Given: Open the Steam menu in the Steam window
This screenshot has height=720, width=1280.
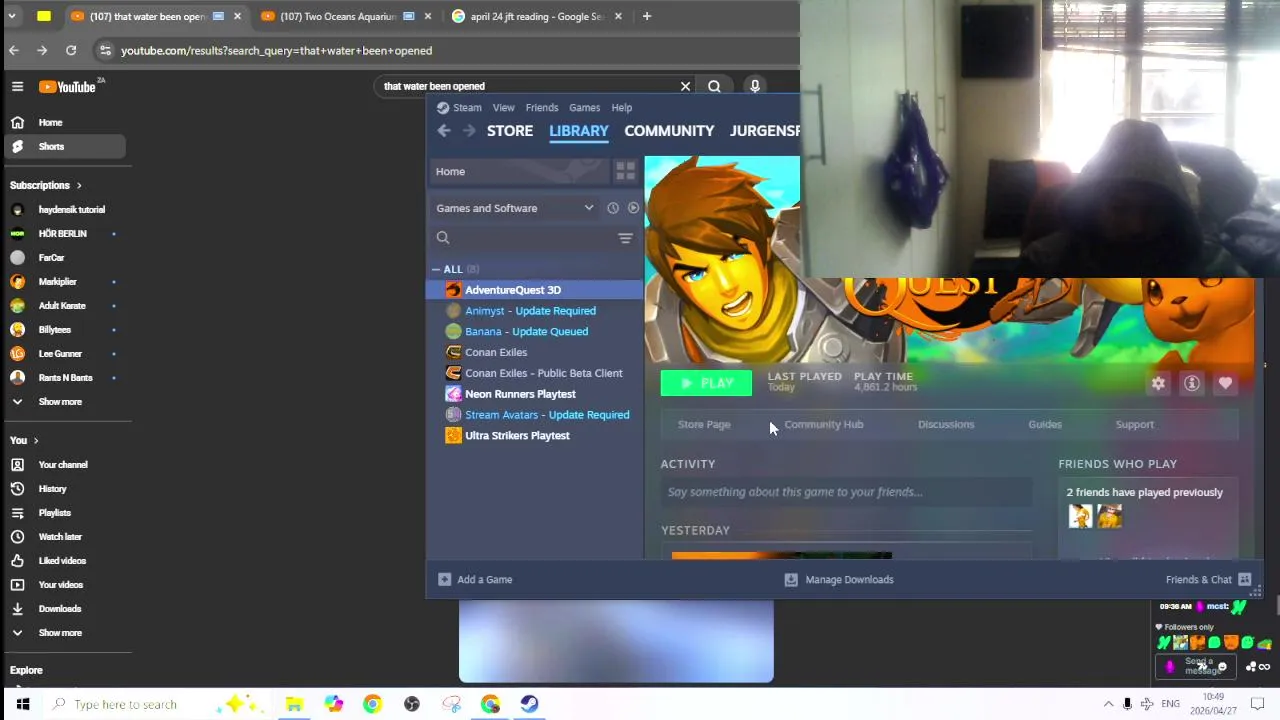Looking at the screenshot, I should tap(467, 107).
